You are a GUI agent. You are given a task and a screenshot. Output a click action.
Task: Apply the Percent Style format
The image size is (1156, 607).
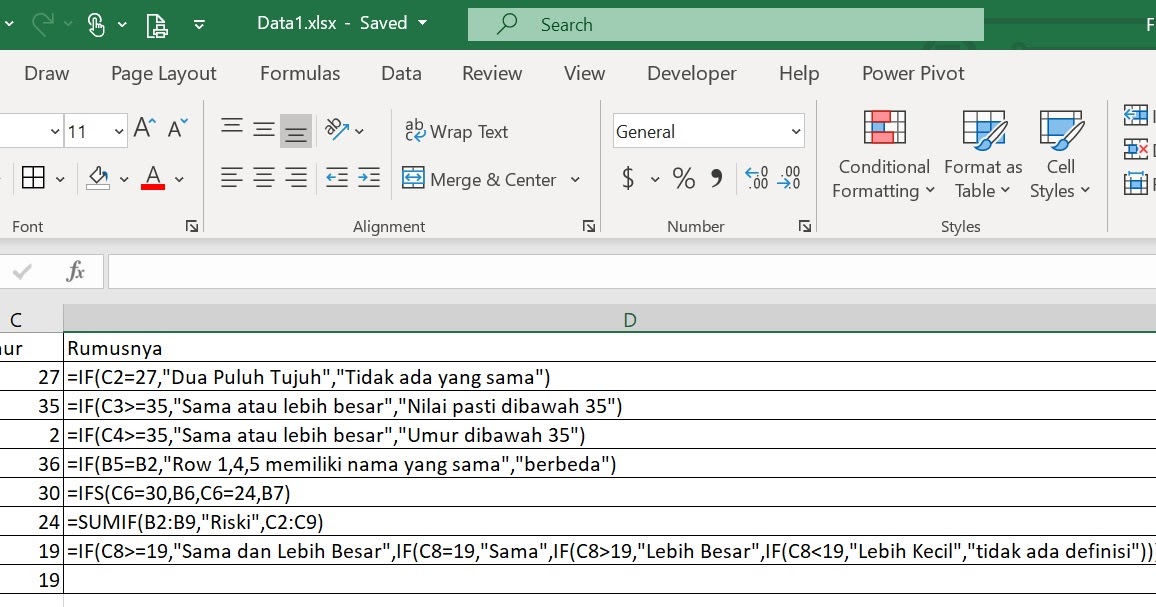683,178
